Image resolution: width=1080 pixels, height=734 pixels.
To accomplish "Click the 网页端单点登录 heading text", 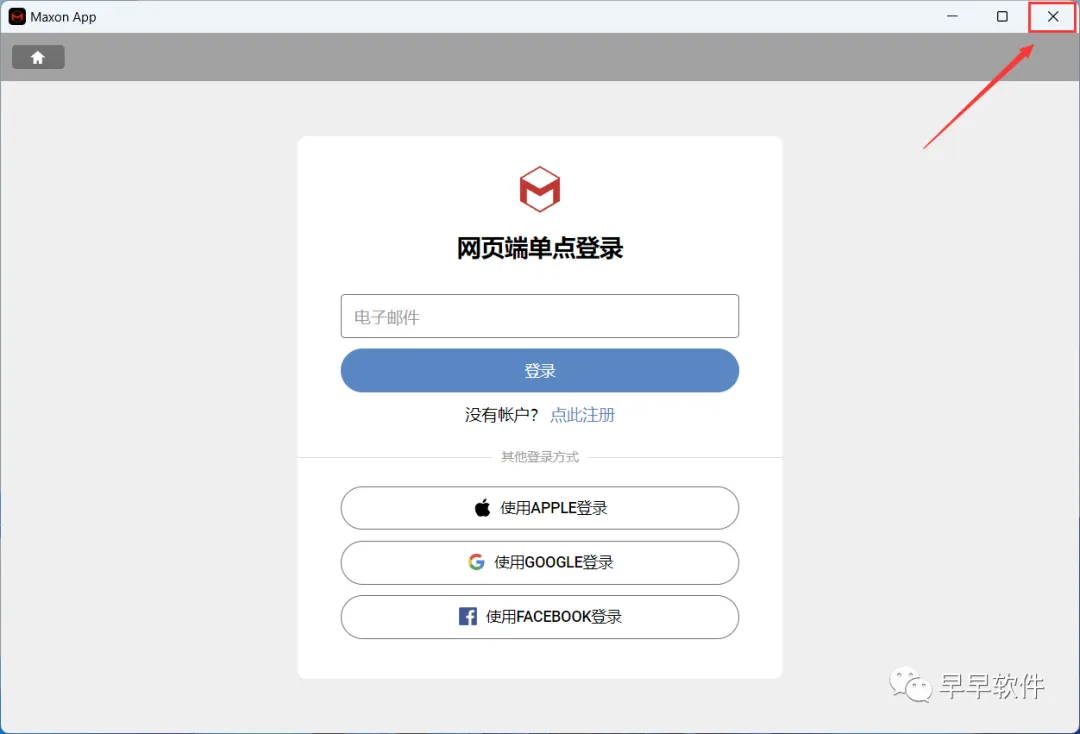I will (x=539, y=248).
